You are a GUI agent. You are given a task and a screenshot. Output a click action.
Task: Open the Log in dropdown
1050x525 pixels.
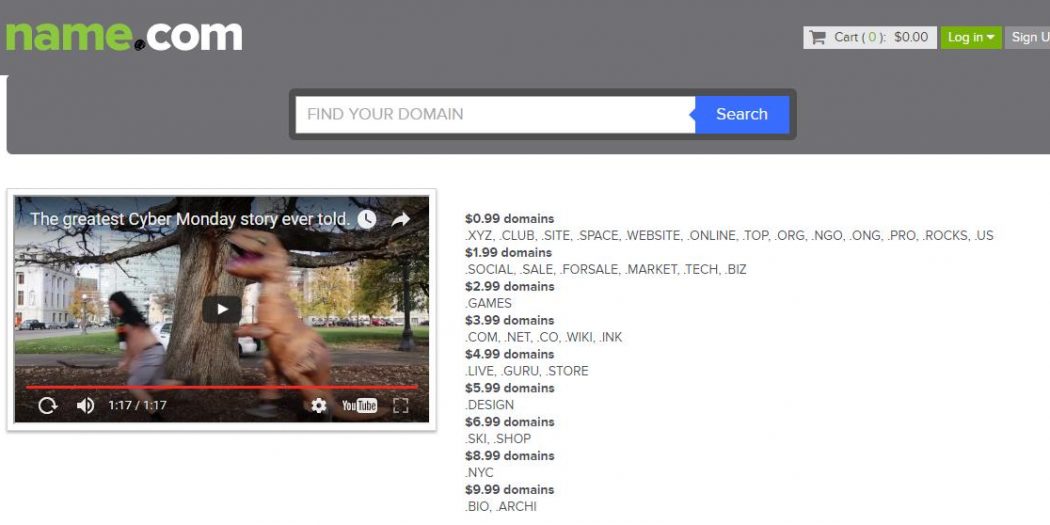971,38
